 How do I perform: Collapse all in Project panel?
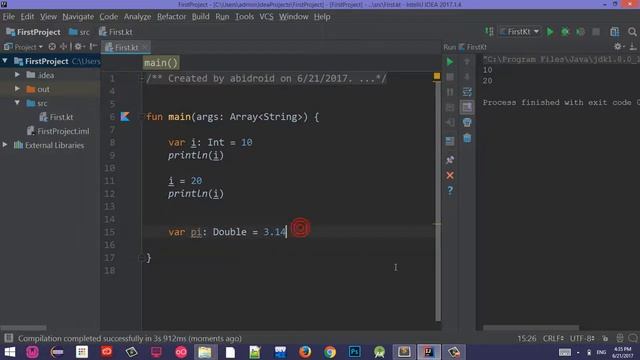[64, 47]
